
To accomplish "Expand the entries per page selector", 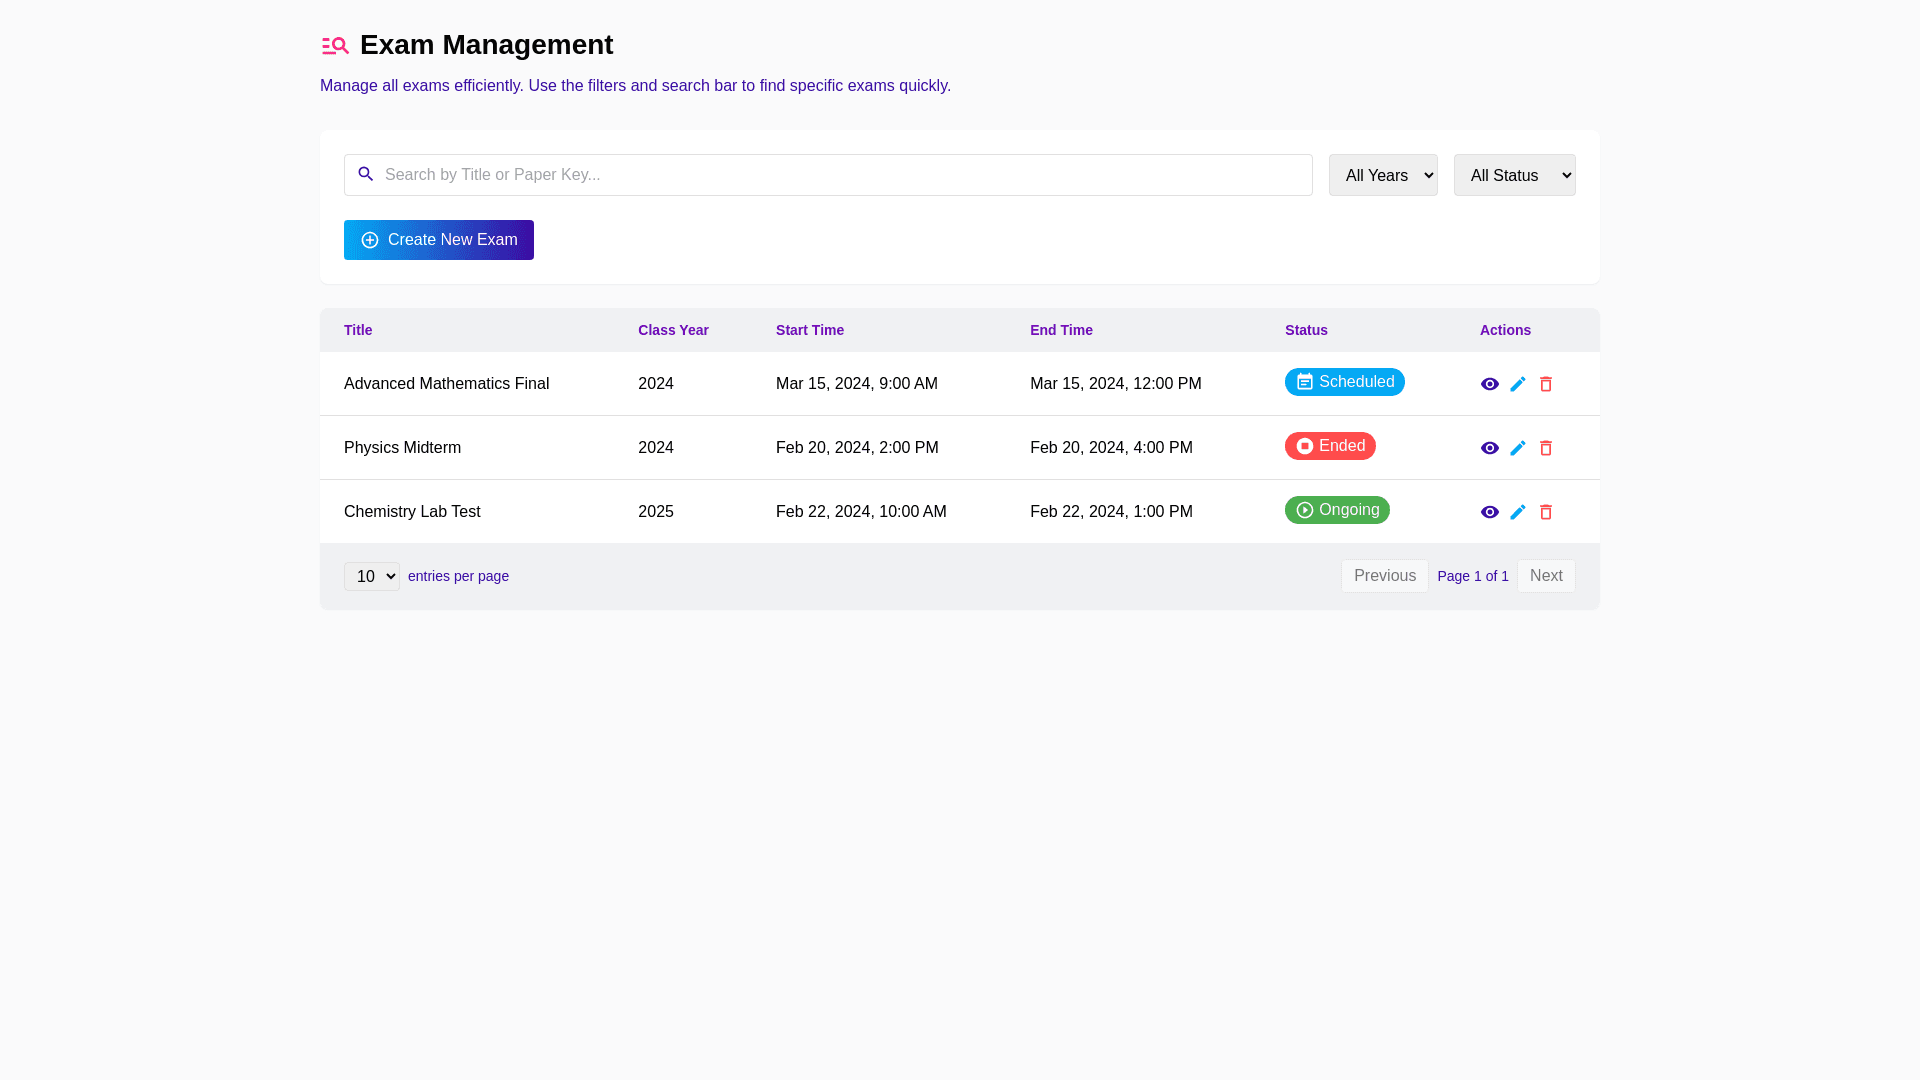I will click(x=371, y=576).
